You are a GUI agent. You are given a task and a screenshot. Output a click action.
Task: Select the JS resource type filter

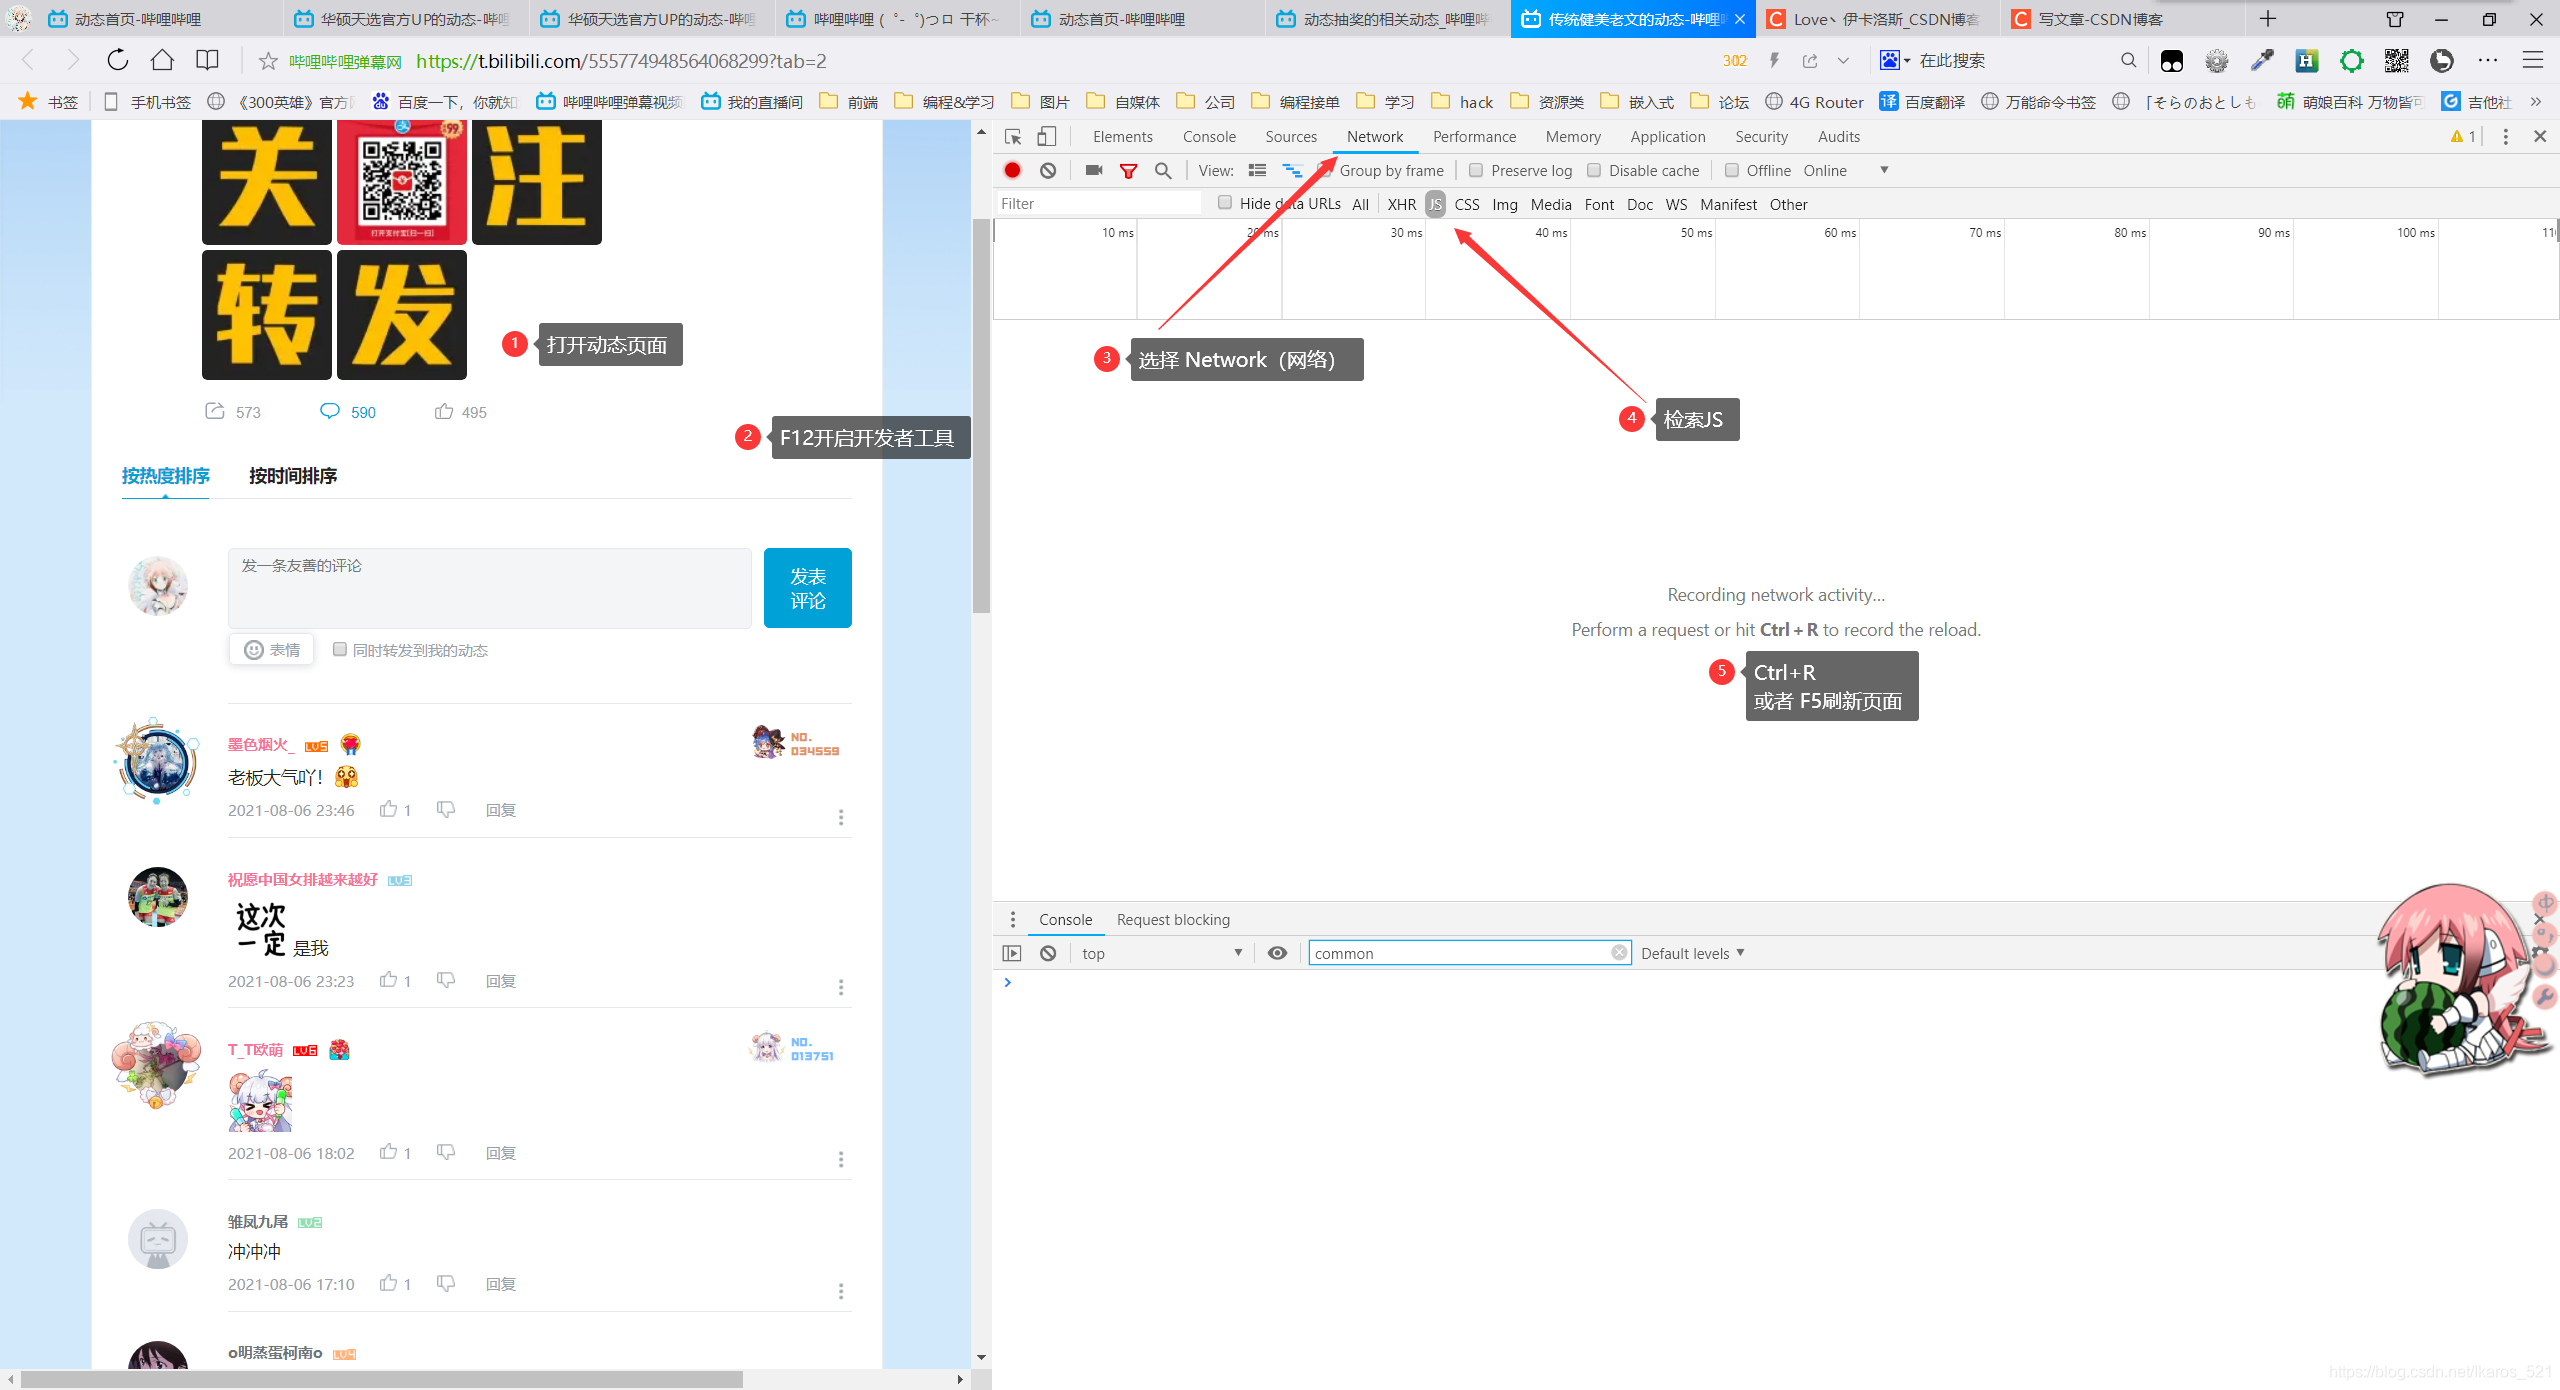pos(1436,205)
